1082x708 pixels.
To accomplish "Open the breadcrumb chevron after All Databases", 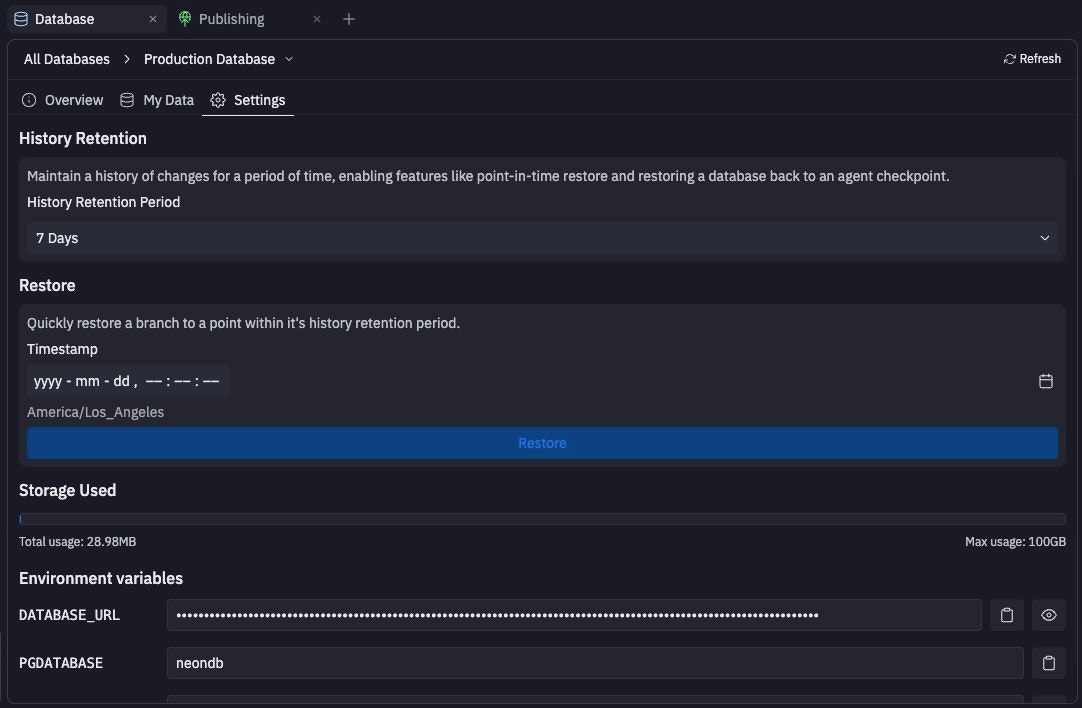I will point(127,59).
